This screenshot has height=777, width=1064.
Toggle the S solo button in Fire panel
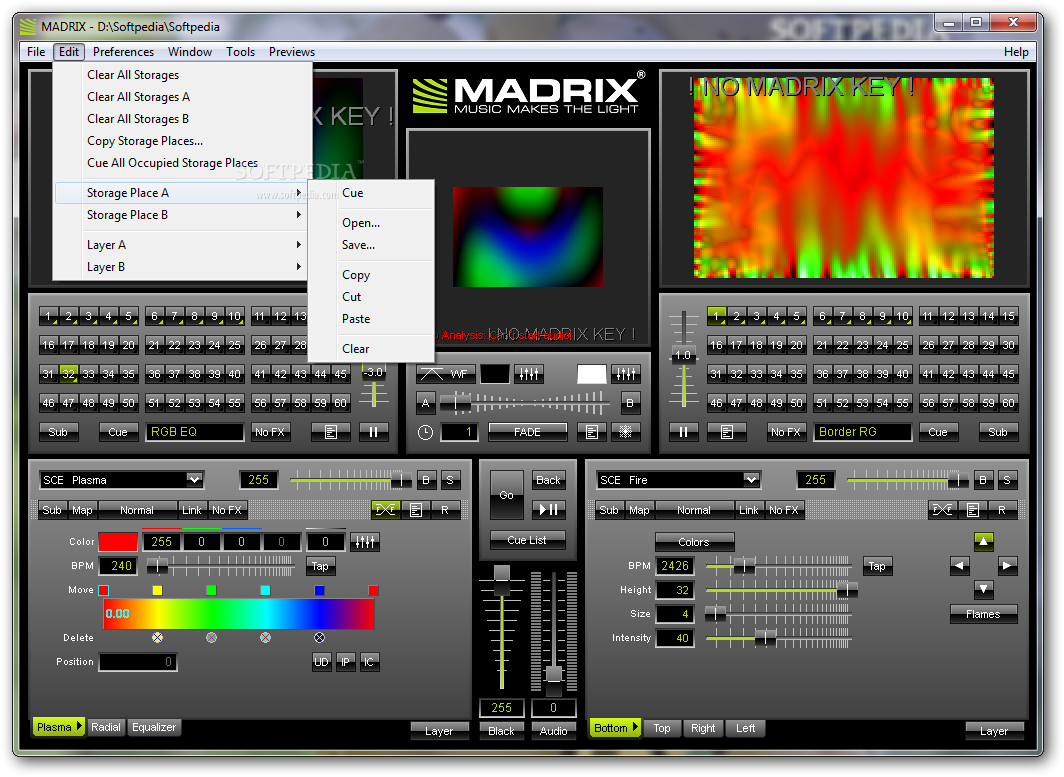coord(1007,480)
